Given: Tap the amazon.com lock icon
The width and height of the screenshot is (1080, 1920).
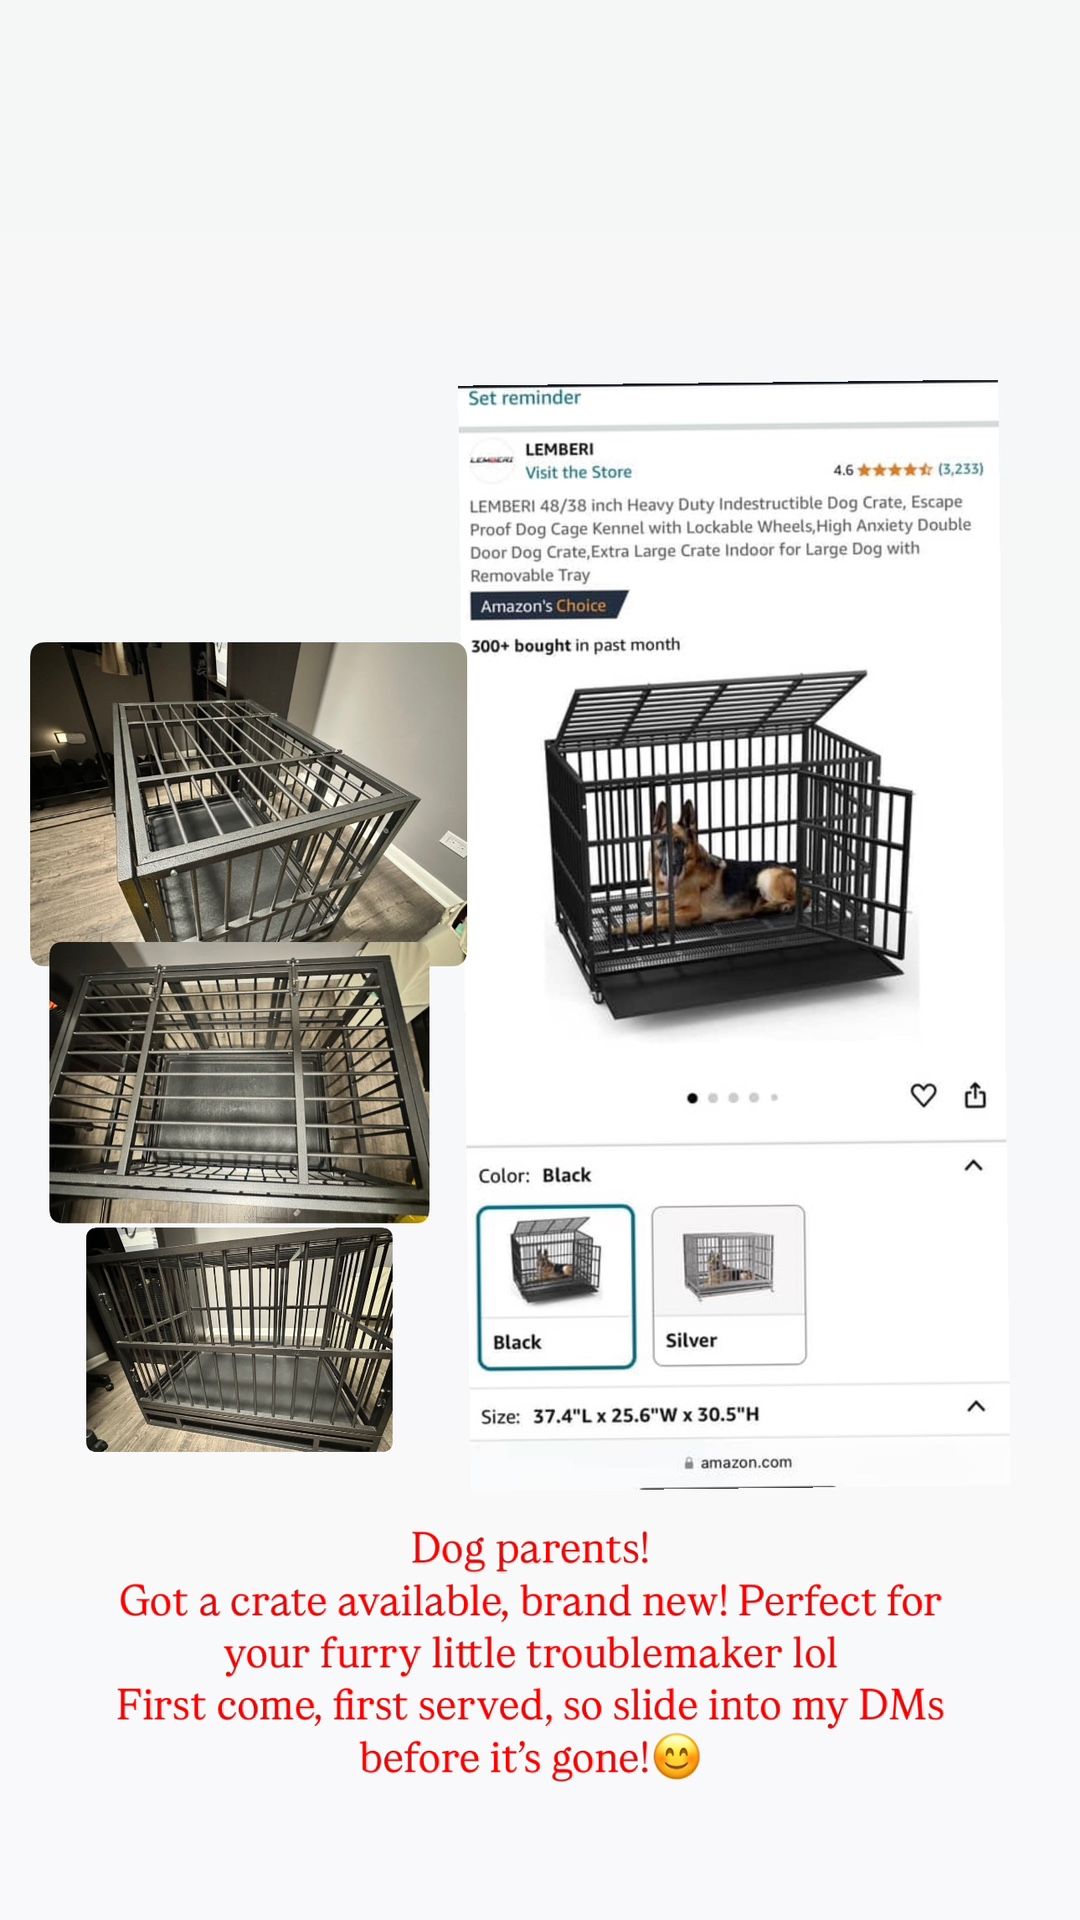Looking at the screenshot, I should (689, 1462).
